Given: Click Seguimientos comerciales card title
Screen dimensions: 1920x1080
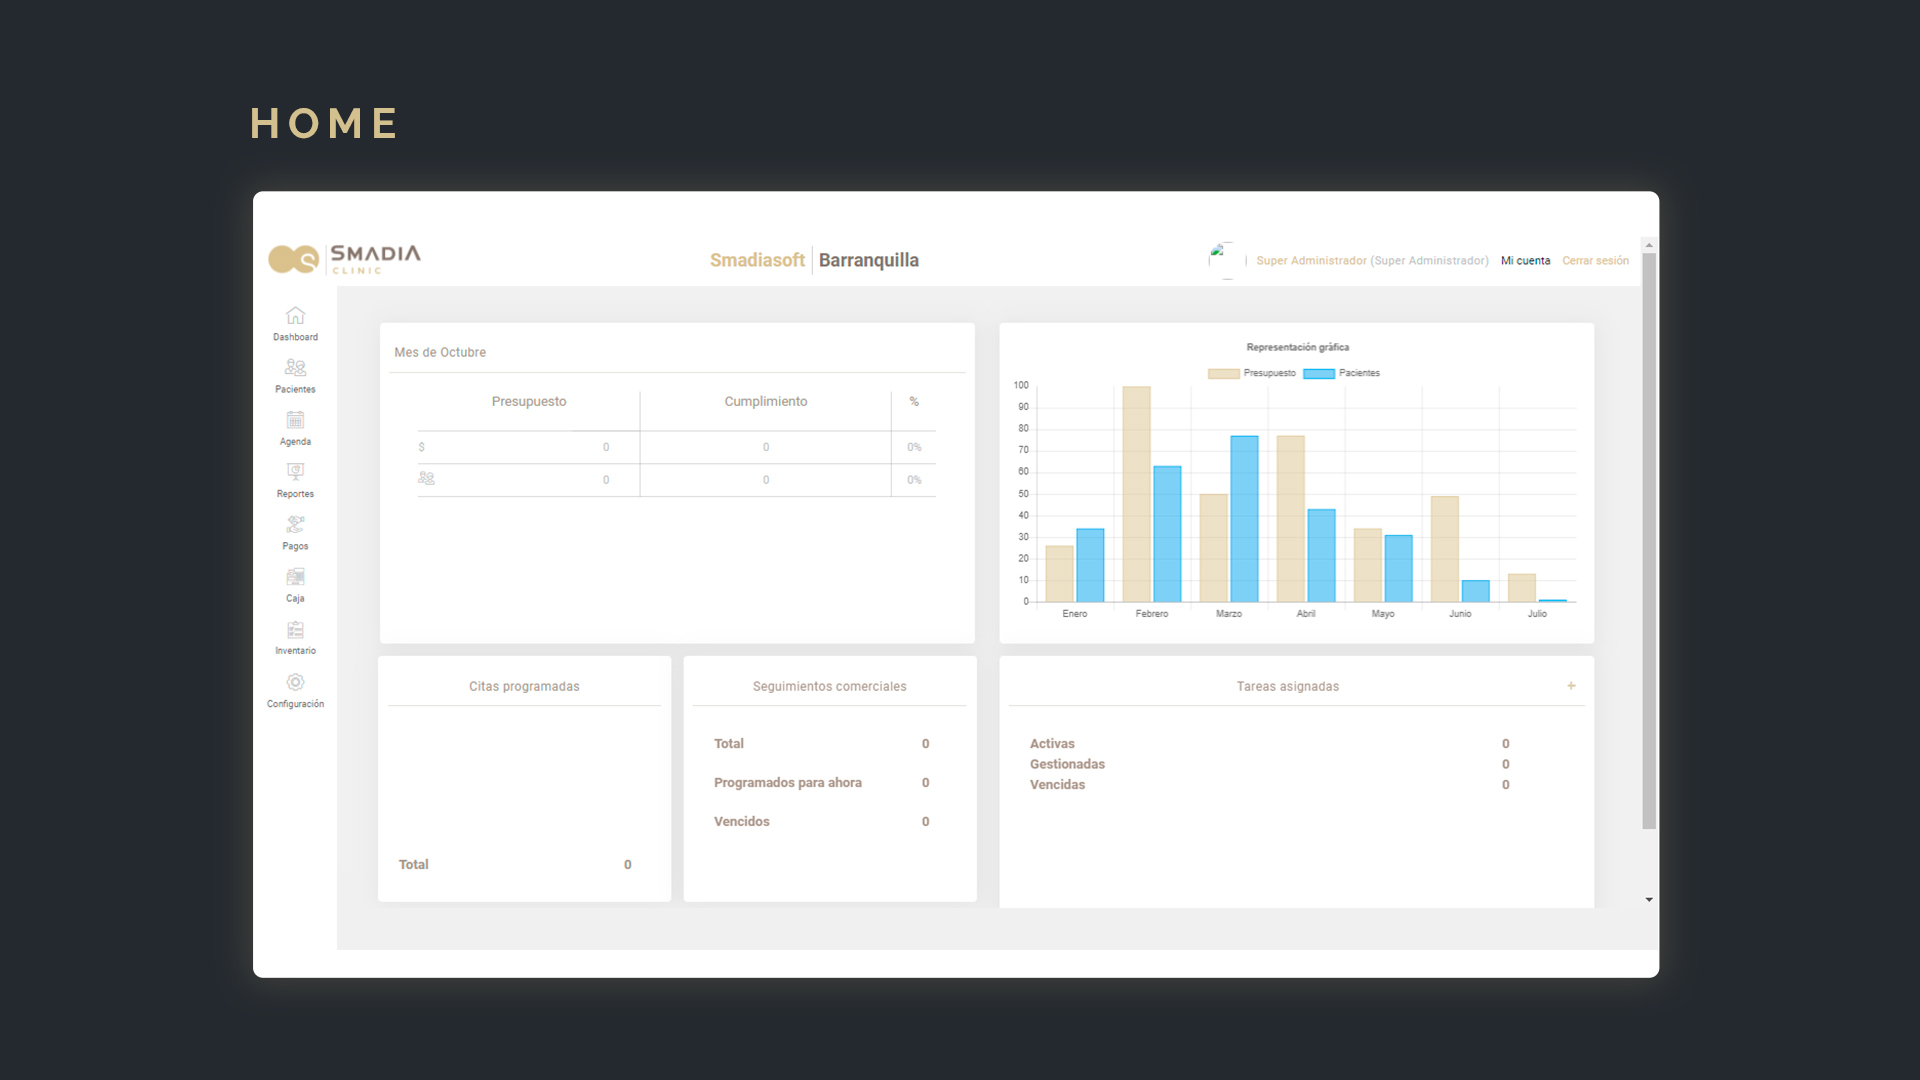Looking at the screenshot, I should 829,687.
